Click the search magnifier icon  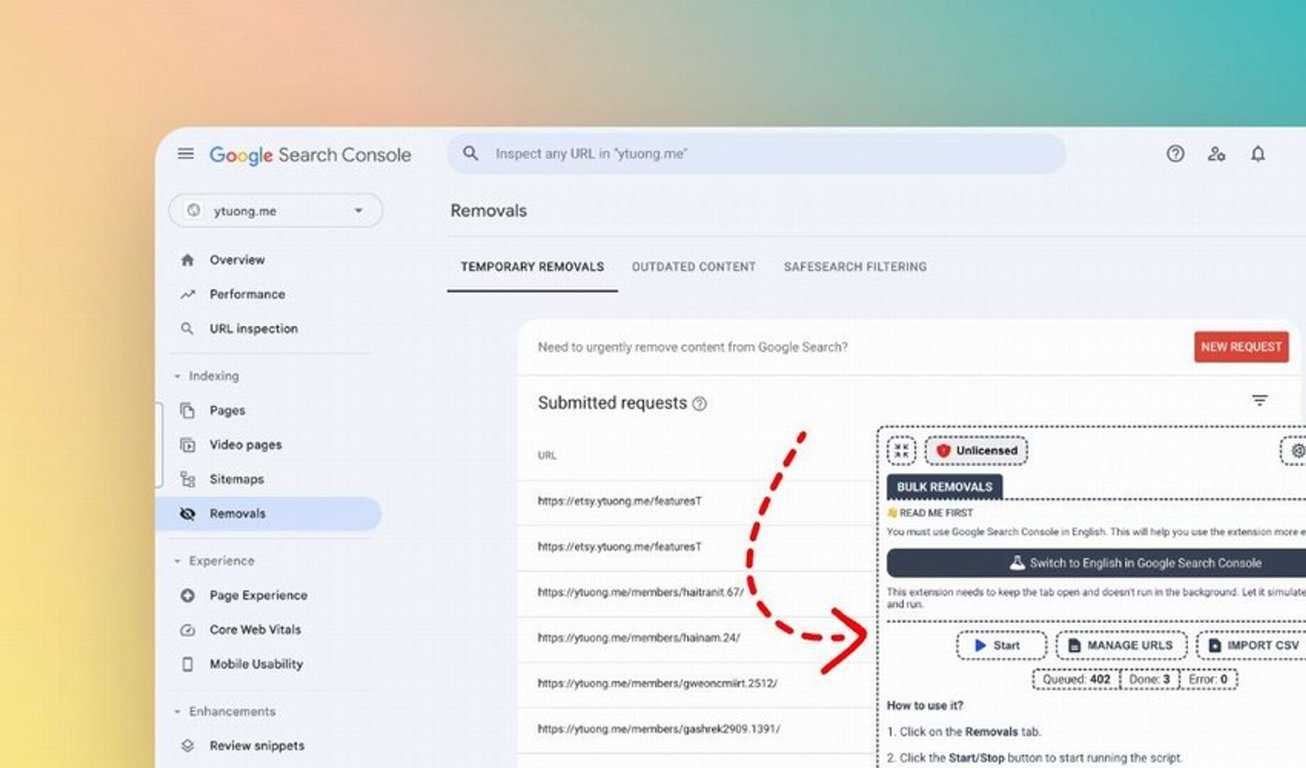[x=470, y=154]
